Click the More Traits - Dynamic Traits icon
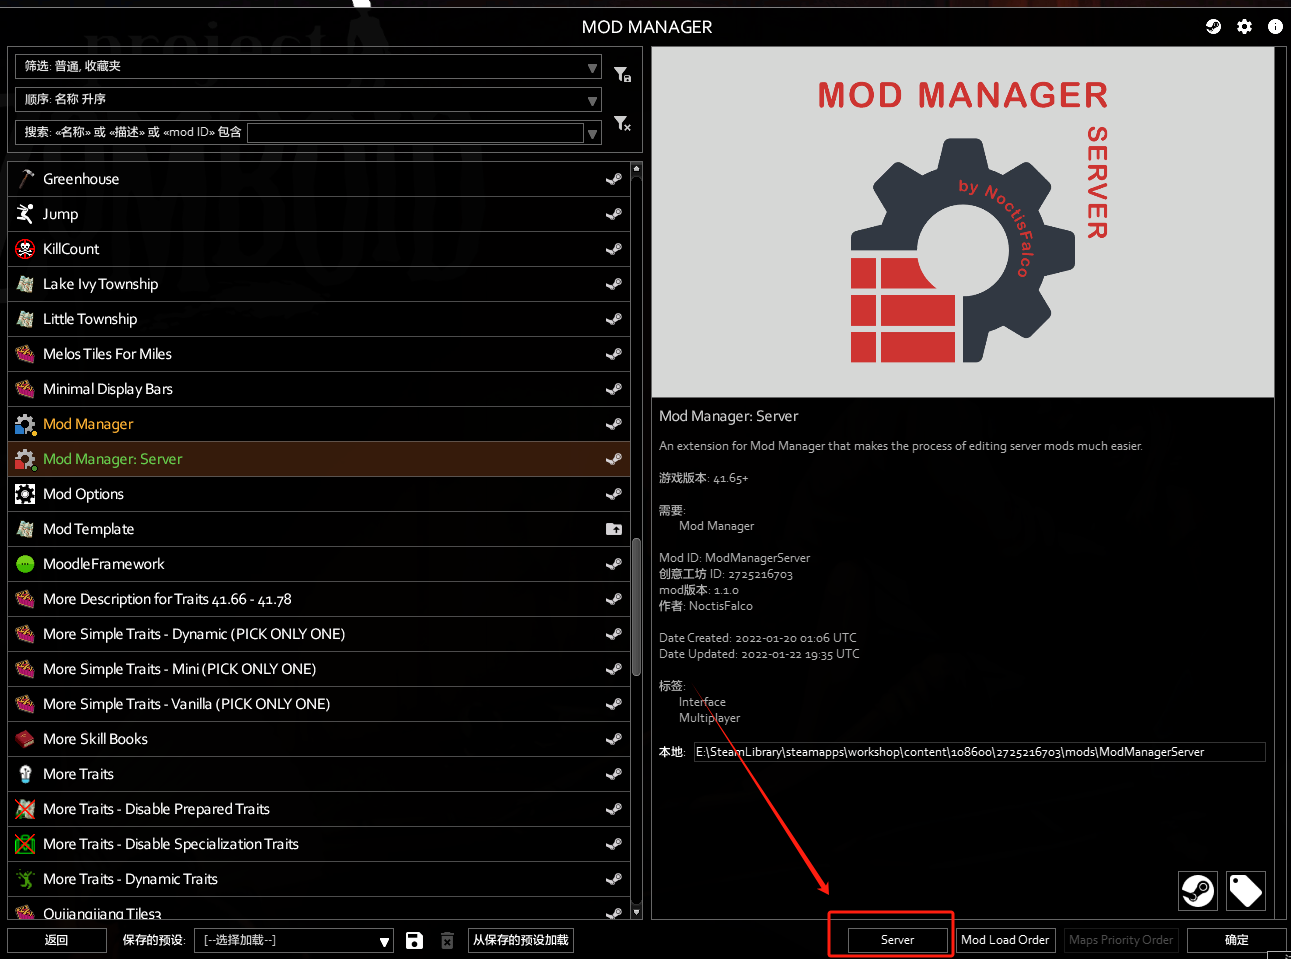This screenshot has height=959, width=1291. tap(25, 879)
